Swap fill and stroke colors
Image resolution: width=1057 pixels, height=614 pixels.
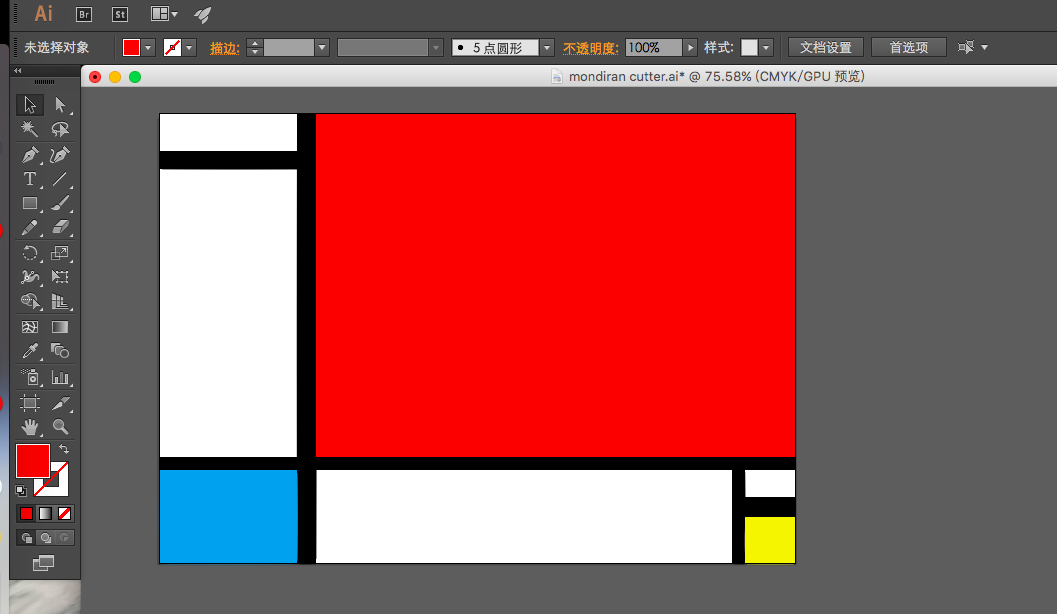pyautogui.click(x=63, y=449)
